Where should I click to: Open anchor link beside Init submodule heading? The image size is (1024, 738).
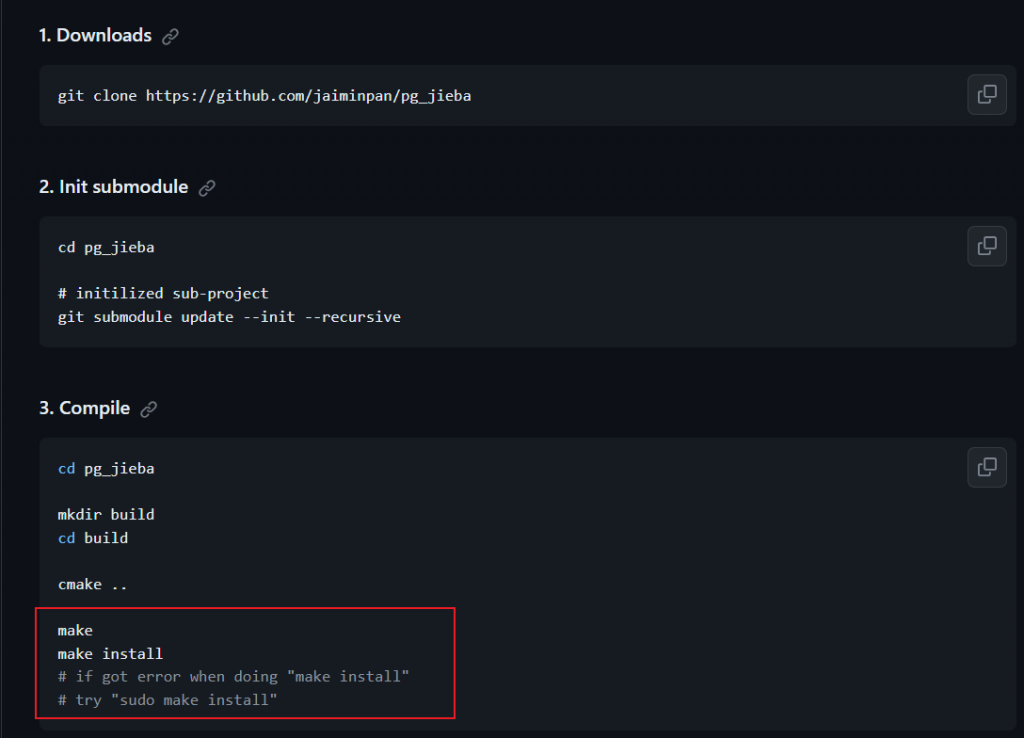coord(207,188)
